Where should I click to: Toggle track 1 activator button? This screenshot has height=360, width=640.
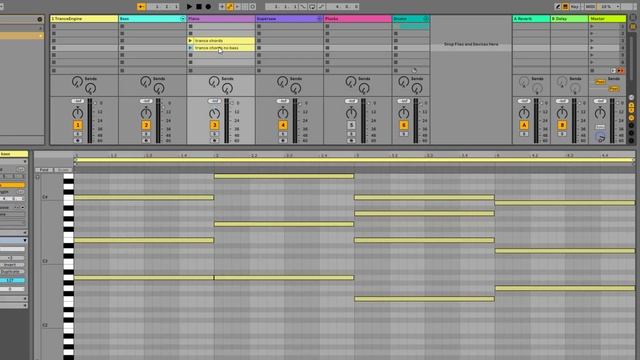pos(78,125)
